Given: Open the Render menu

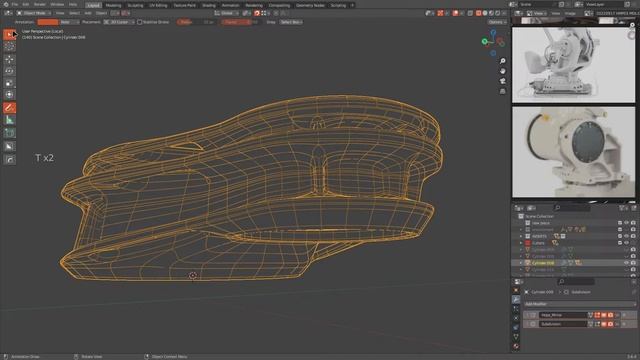Looking at the screenshot, I should pyautogui.click(x=40, y=4).
